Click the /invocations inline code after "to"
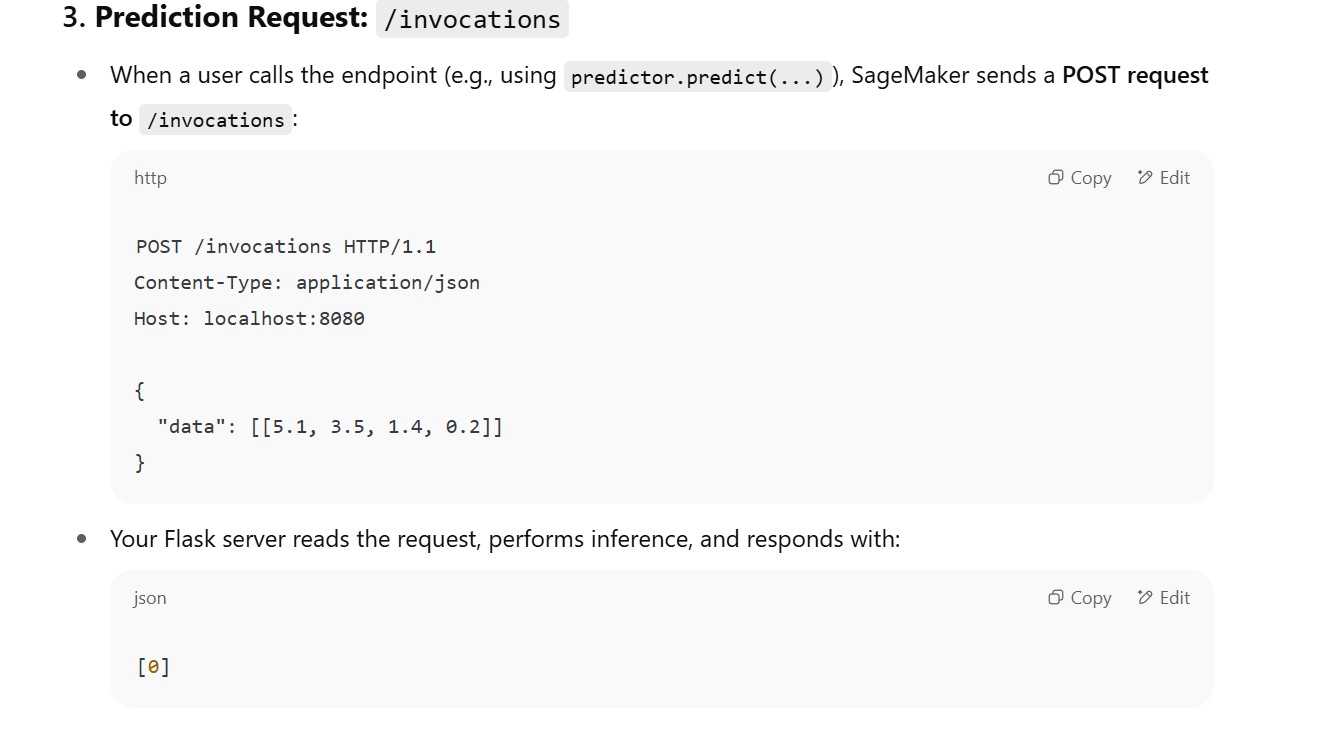The height and width of the screenshot is (741, 1335). tap(215, 120)
